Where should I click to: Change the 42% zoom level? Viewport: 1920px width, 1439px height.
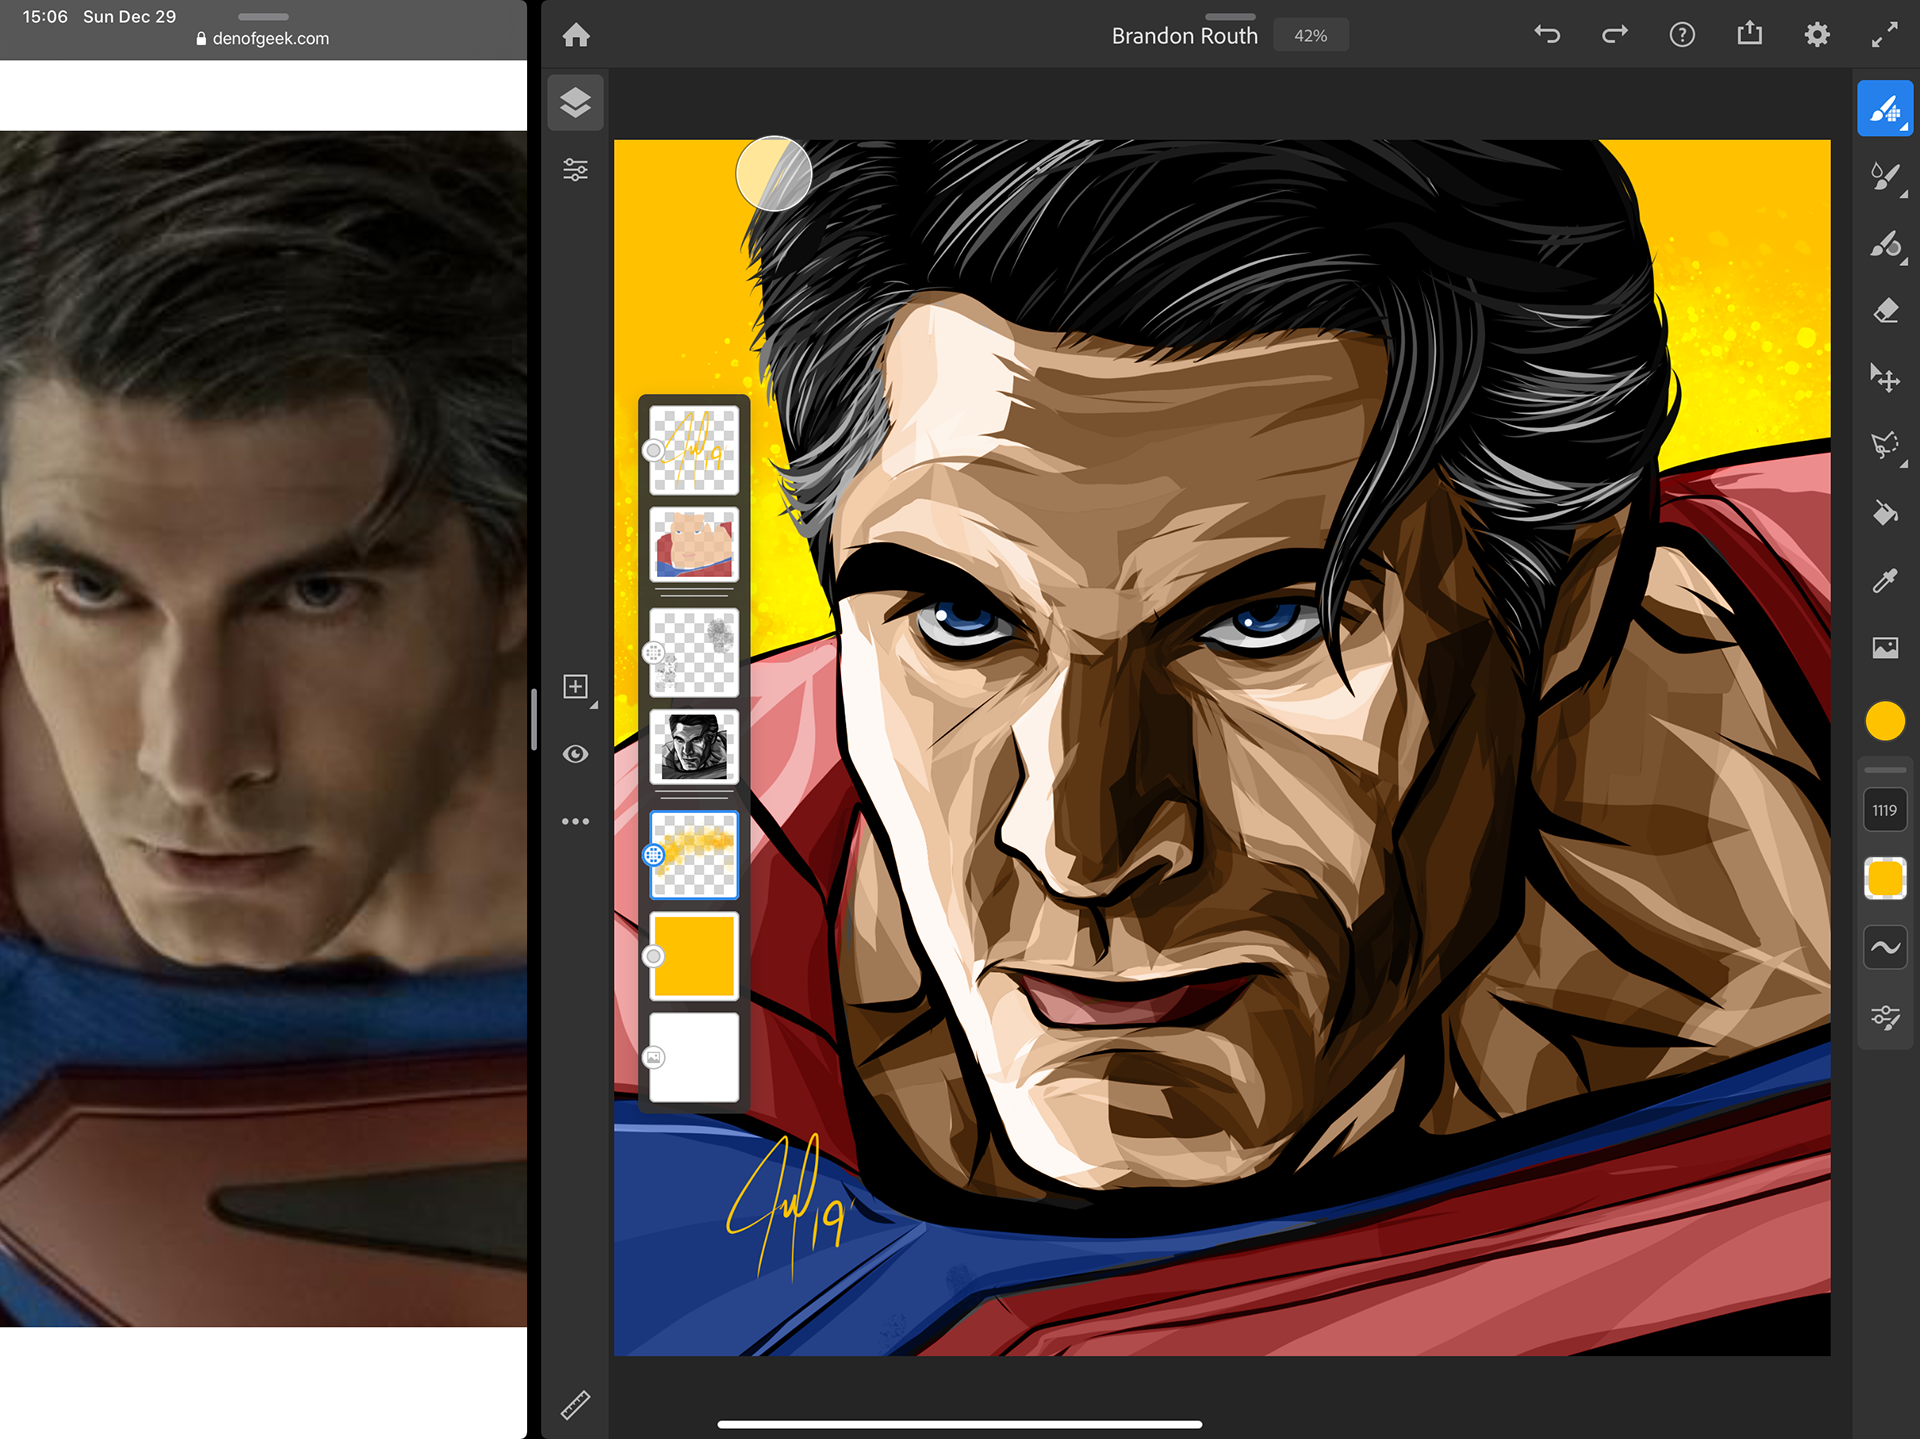pyautogui.click(x=1310, y=36)
